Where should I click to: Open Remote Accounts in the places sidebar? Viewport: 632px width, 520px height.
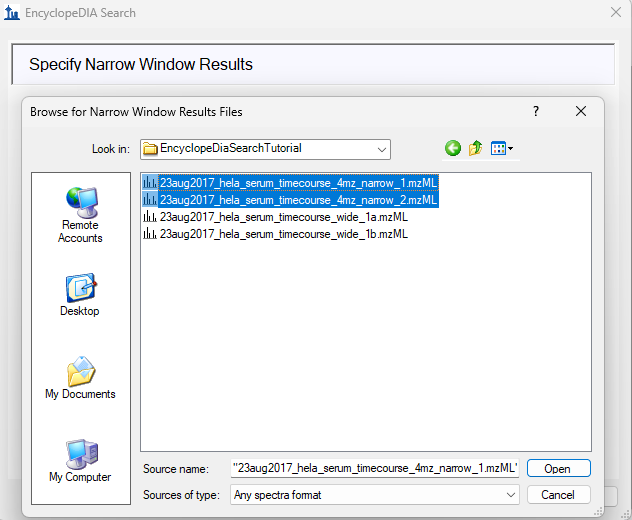pyautogui.click(x=80, y=215)
